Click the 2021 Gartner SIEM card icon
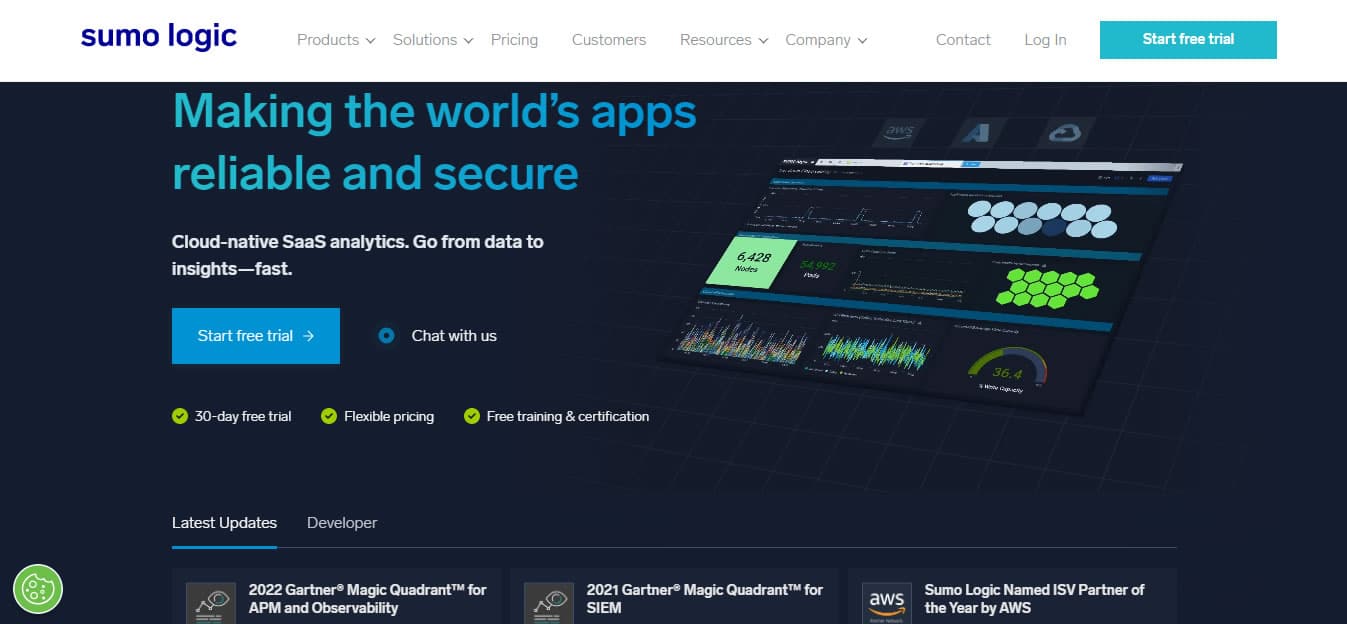Screen dimensions: 1347x624 [x=549, y=602]
